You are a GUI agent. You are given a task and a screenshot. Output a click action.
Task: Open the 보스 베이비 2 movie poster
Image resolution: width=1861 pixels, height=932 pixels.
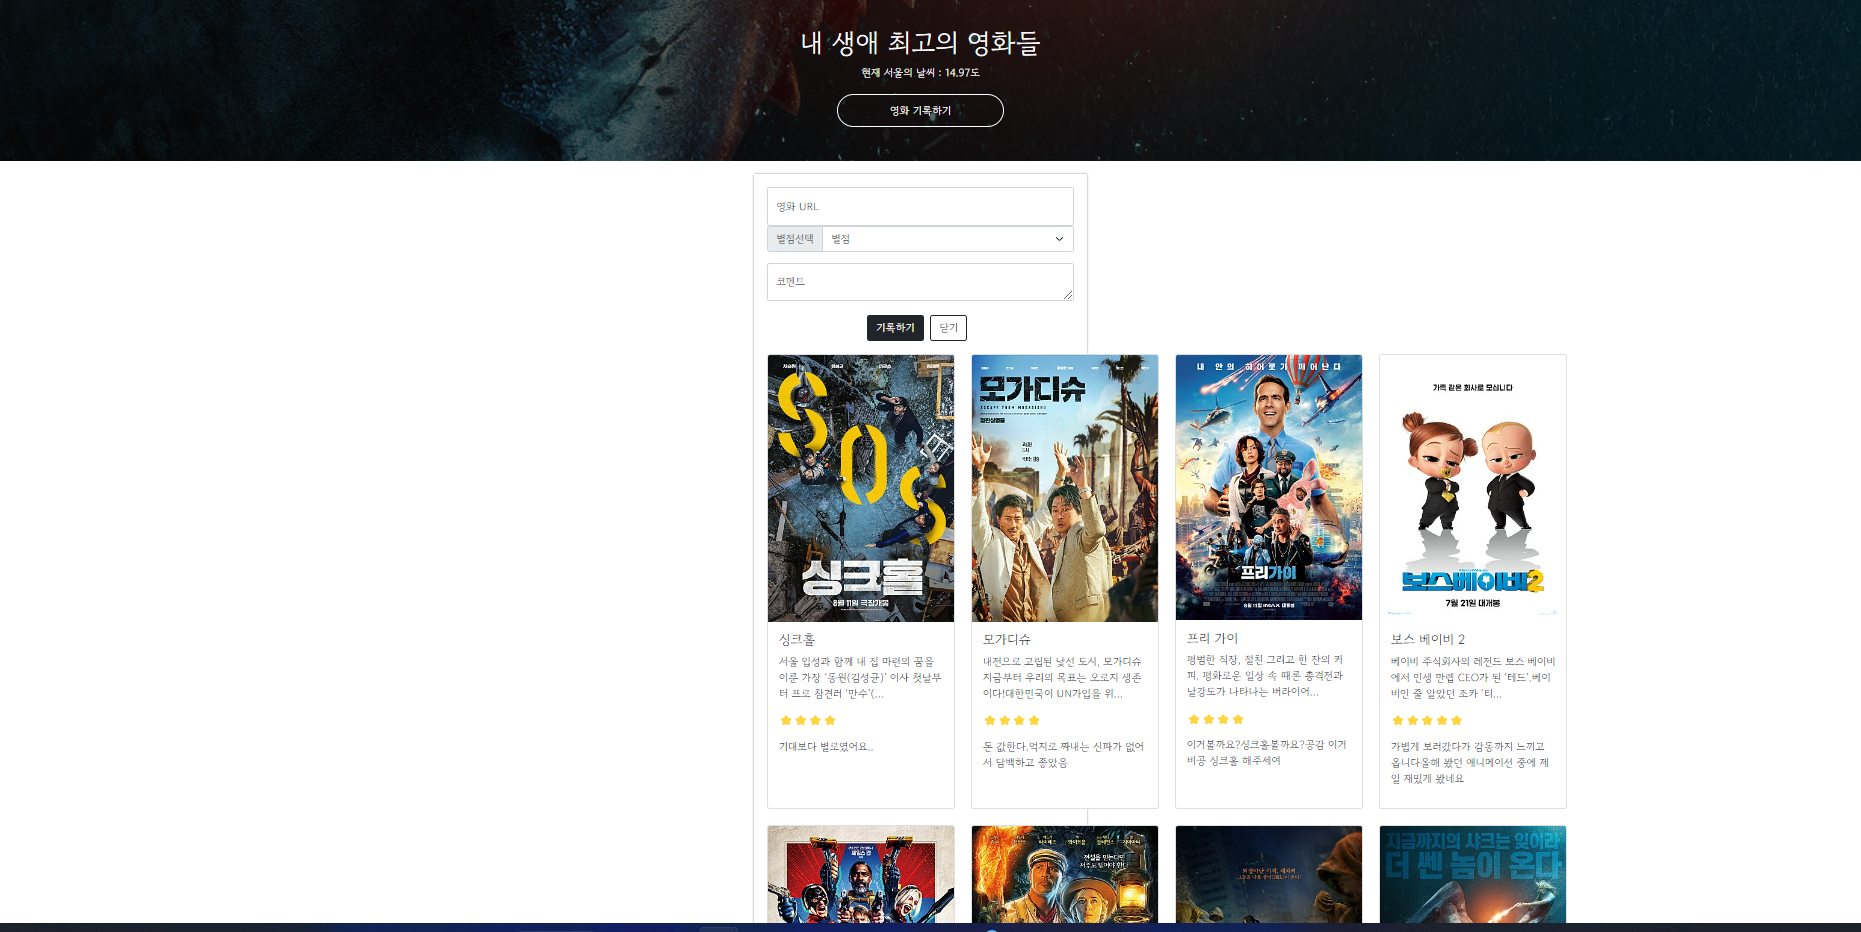[1473, 488]
